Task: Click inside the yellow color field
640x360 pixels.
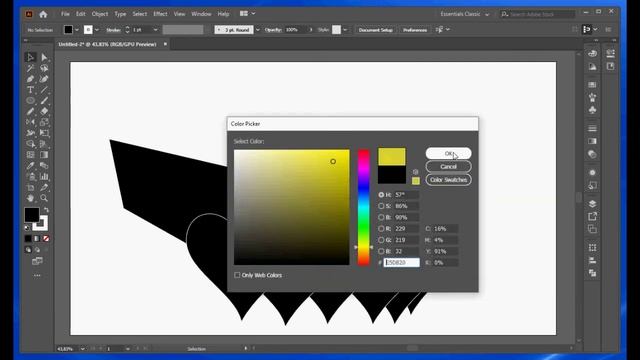Action: (x=291, y=207)
